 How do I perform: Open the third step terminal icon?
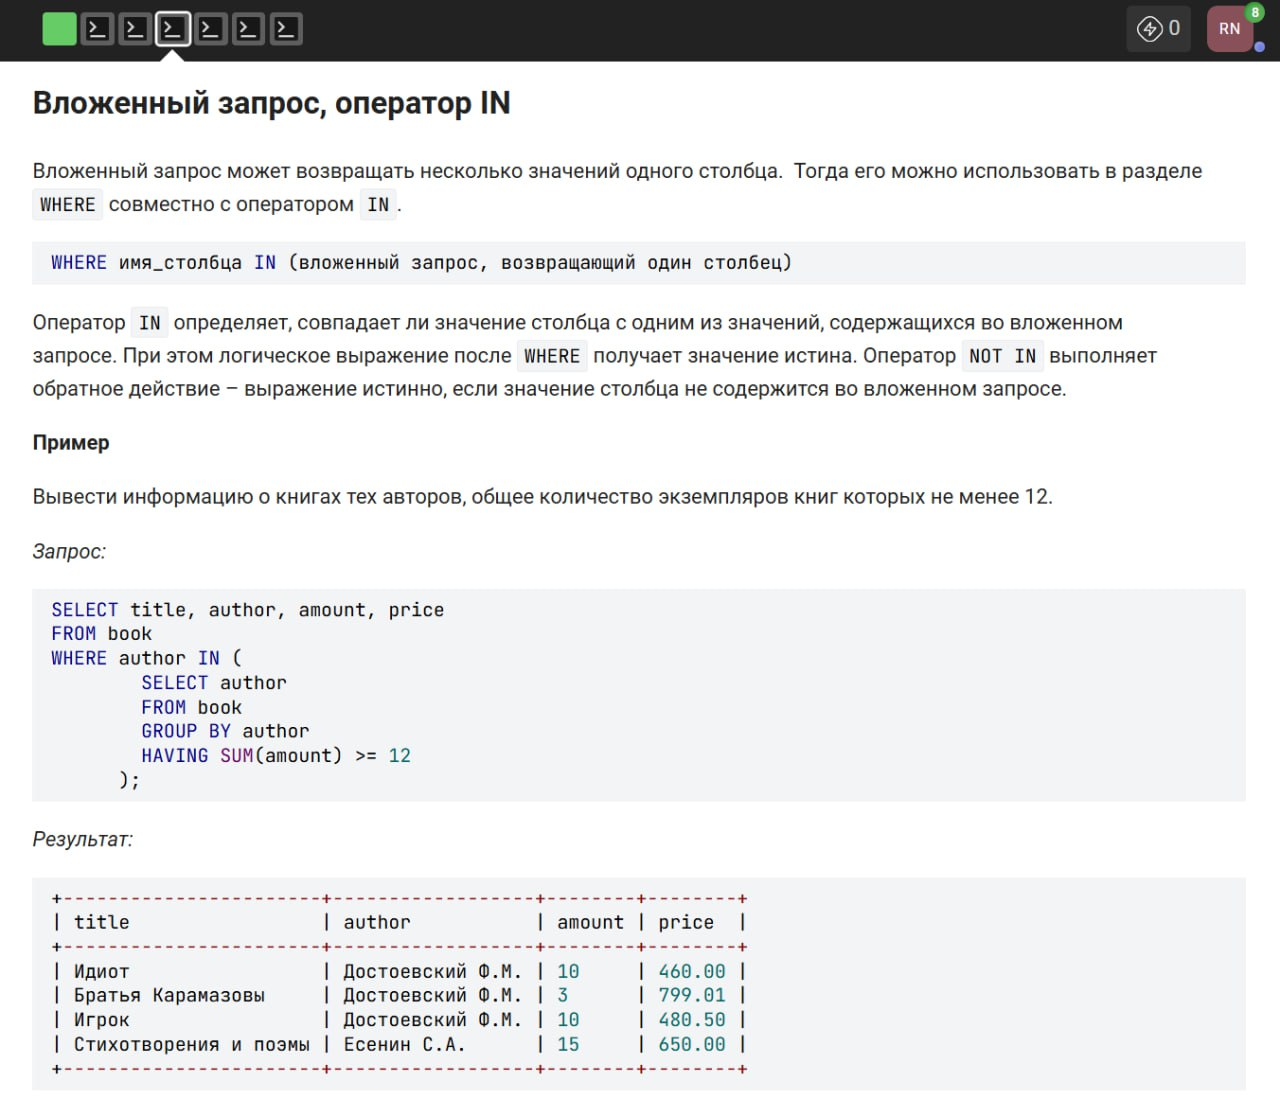(x=135, y=29)
